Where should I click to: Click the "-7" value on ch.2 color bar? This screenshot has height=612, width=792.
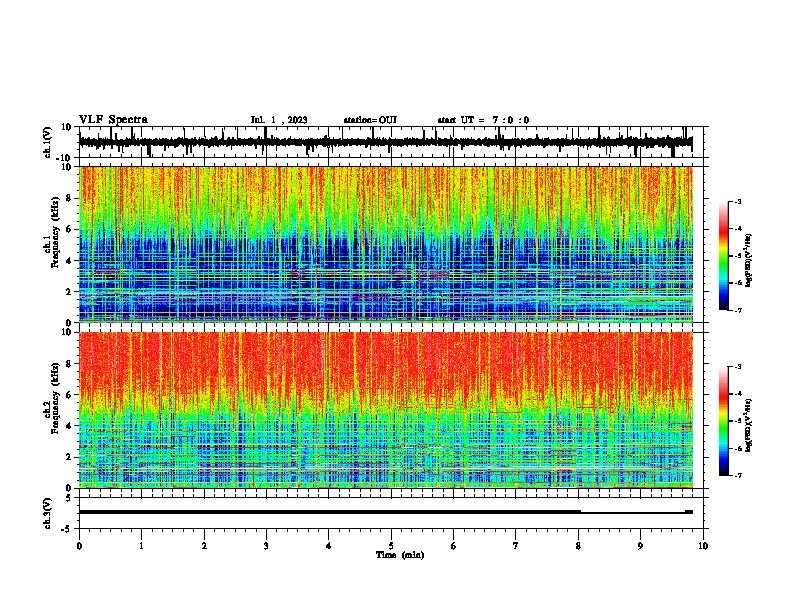tap(738, 475)
